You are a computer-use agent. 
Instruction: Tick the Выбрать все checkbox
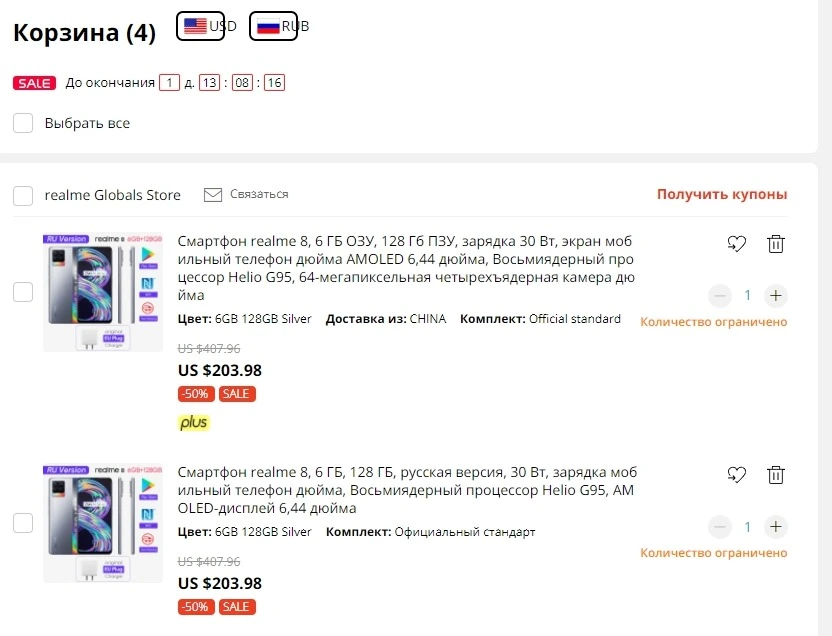[x=23, y=123]
